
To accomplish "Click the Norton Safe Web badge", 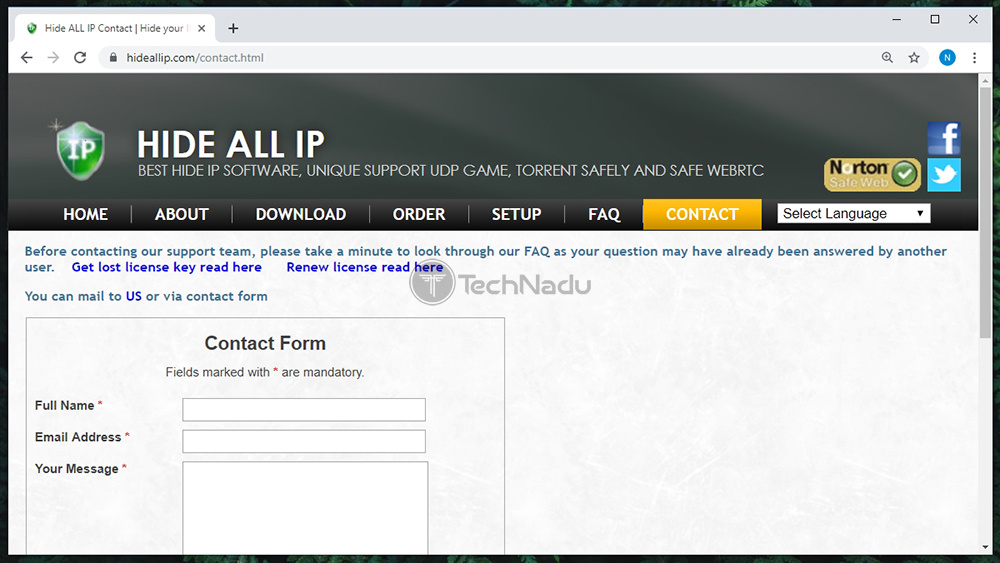I will (x=872, y=175).
